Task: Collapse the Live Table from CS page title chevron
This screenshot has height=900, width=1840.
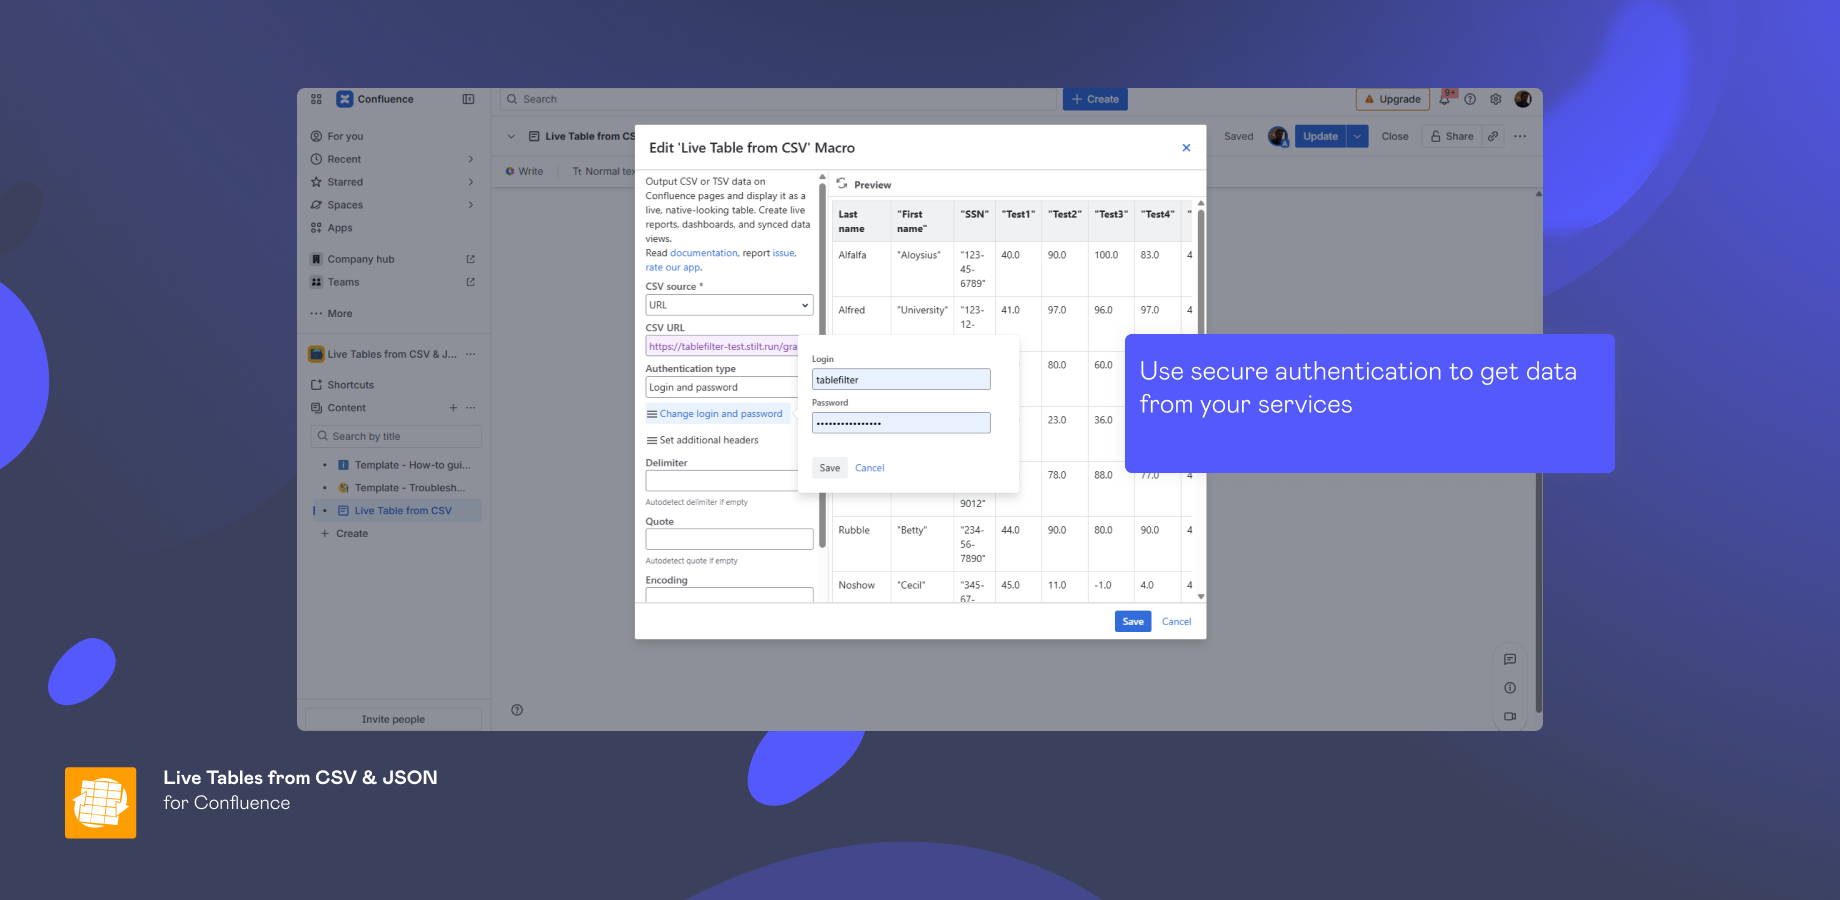Action: point(512,136)
